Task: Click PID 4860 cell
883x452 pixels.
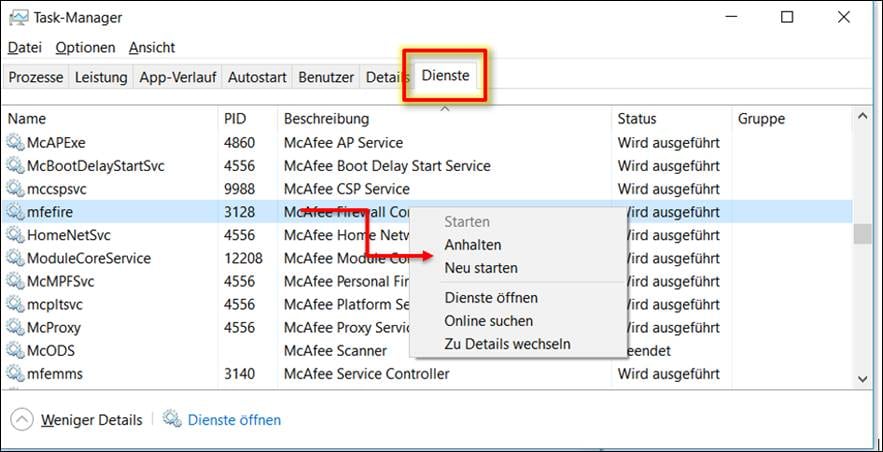Action: [x=239, y=143]
